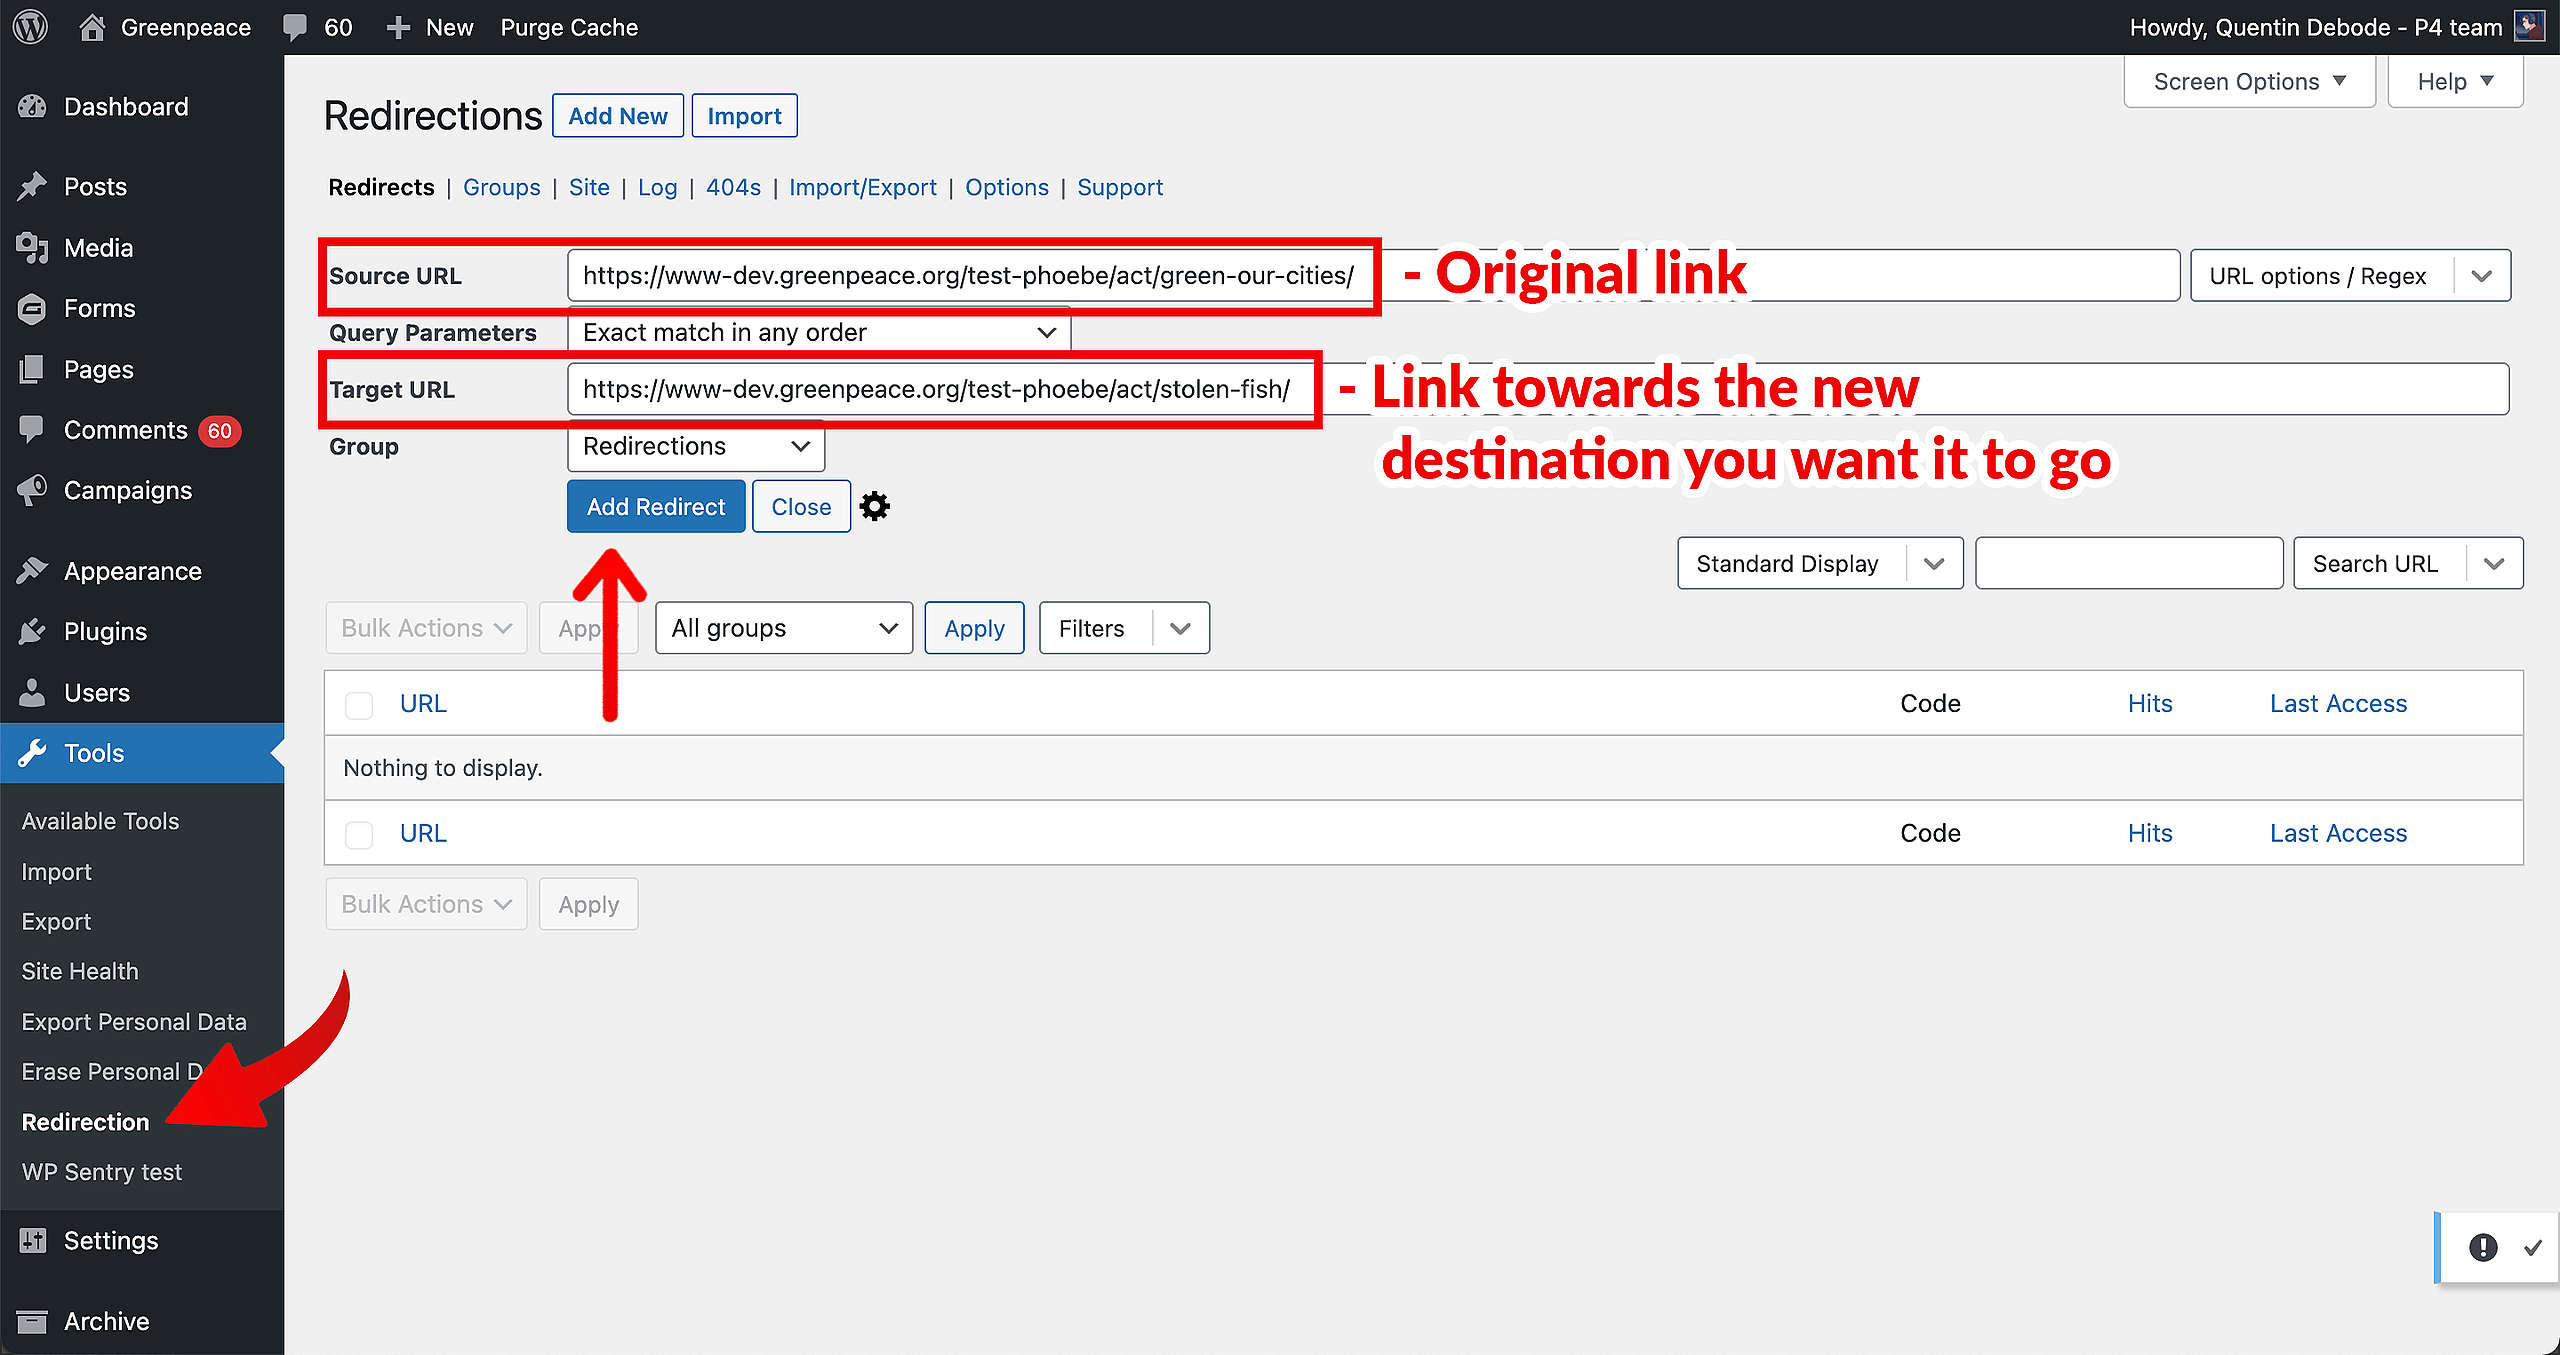Expand the Filters dropdown

1124,628
